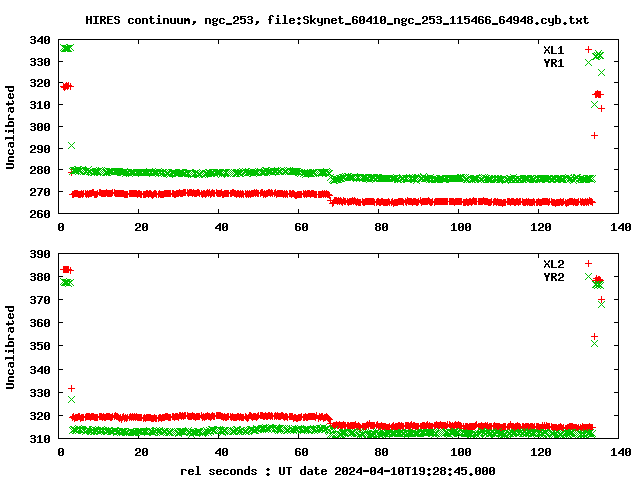Click the 320 tick label in the XL2/YR2 plot
The image size is (640, 480).
tap(40, 416)
